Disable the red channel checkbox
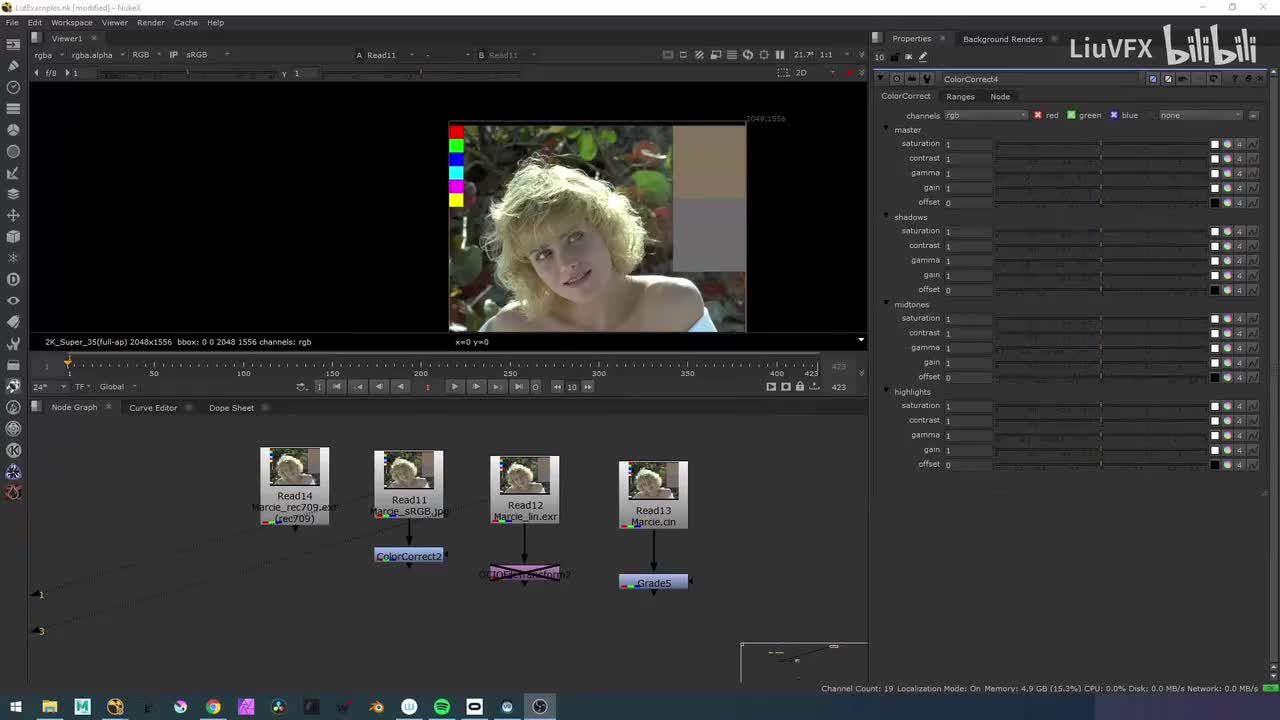This screenshot has width=1280, height=720. point(1038,115)
